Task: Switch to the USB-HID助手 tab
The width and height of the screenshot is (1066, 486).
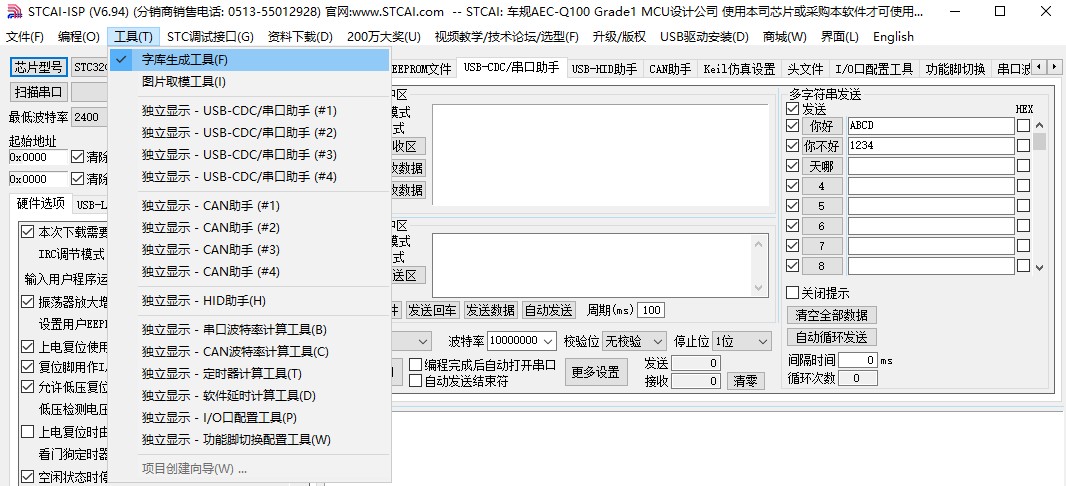Action: [x=604, y=69]
